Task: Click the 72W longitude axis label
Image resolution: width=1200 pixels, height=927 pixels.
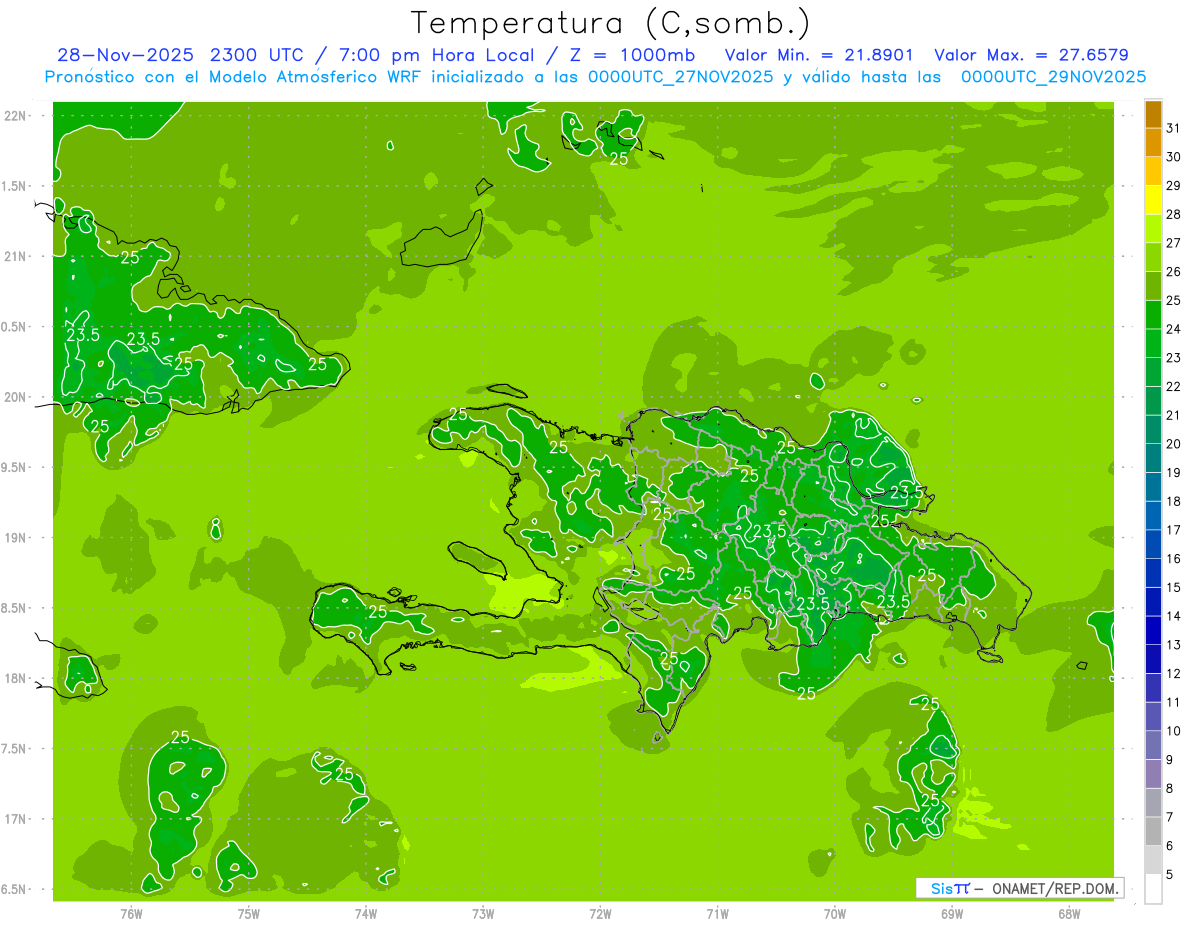Action: coord(600,913)
